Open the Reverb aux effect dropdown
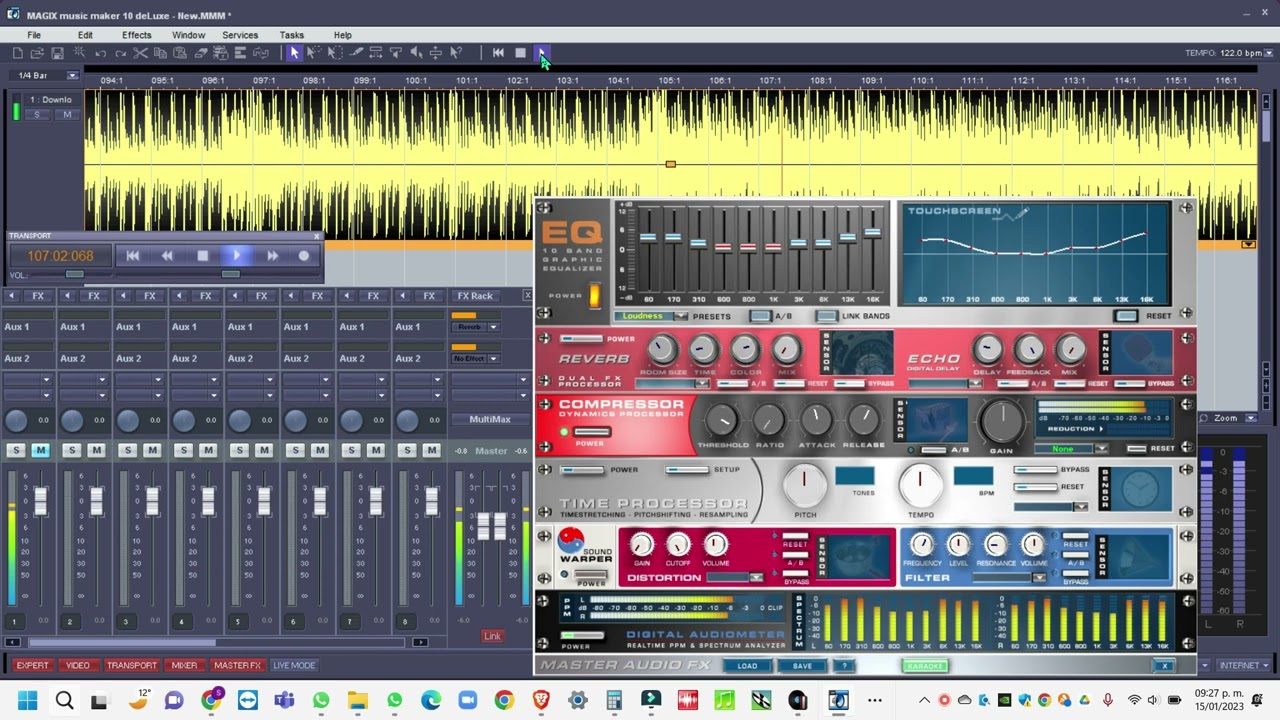Image resolution: width=1280 pixels, height=720 pixels. click(x=493, y=327)
